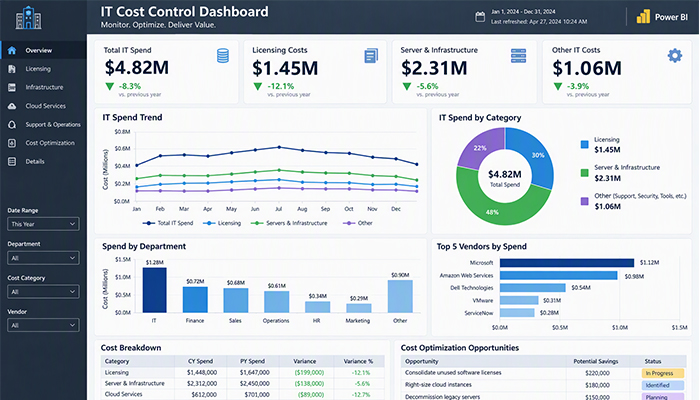700x400 pixels.
Task: Click the Identified status badge
Action: click(x=662, y=385)
